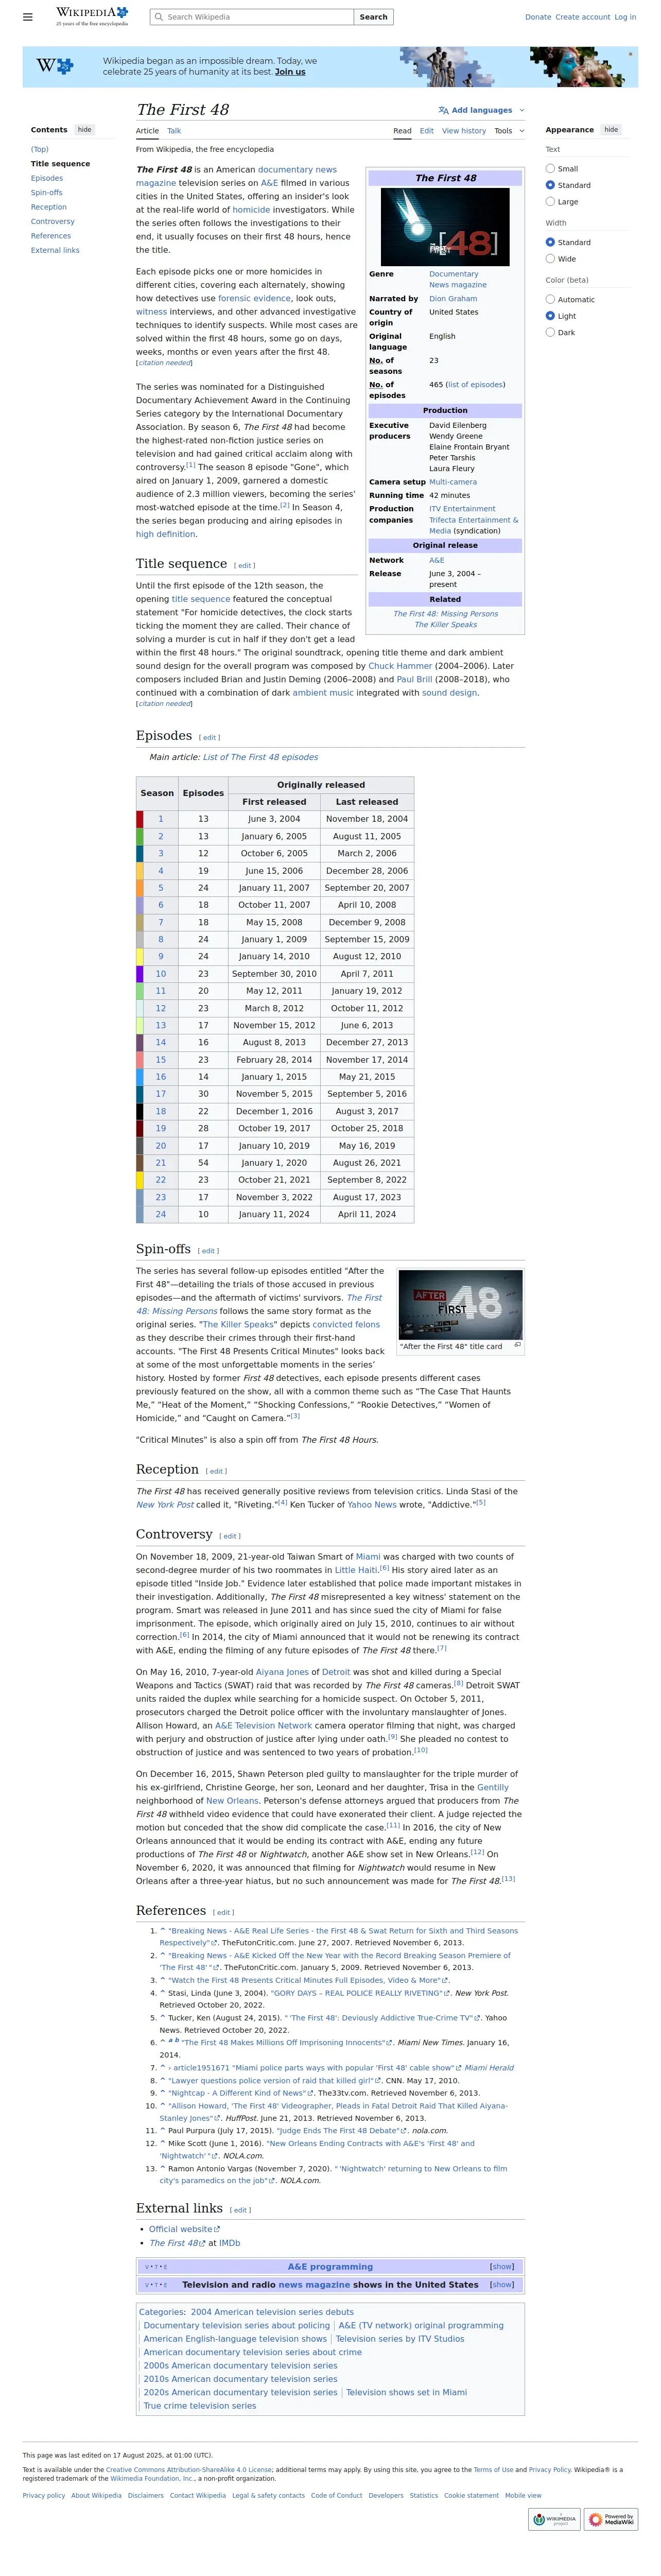Choose Dark color mode

tap(550, 332)
